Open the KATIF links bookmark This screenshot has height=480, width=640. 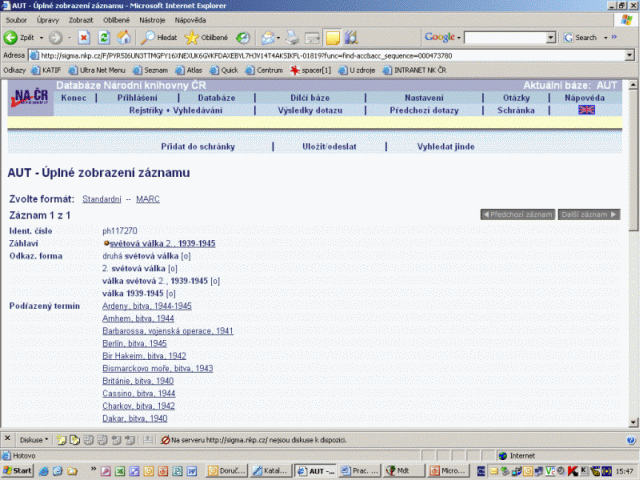pyautogui.click(x=46, y=70)
